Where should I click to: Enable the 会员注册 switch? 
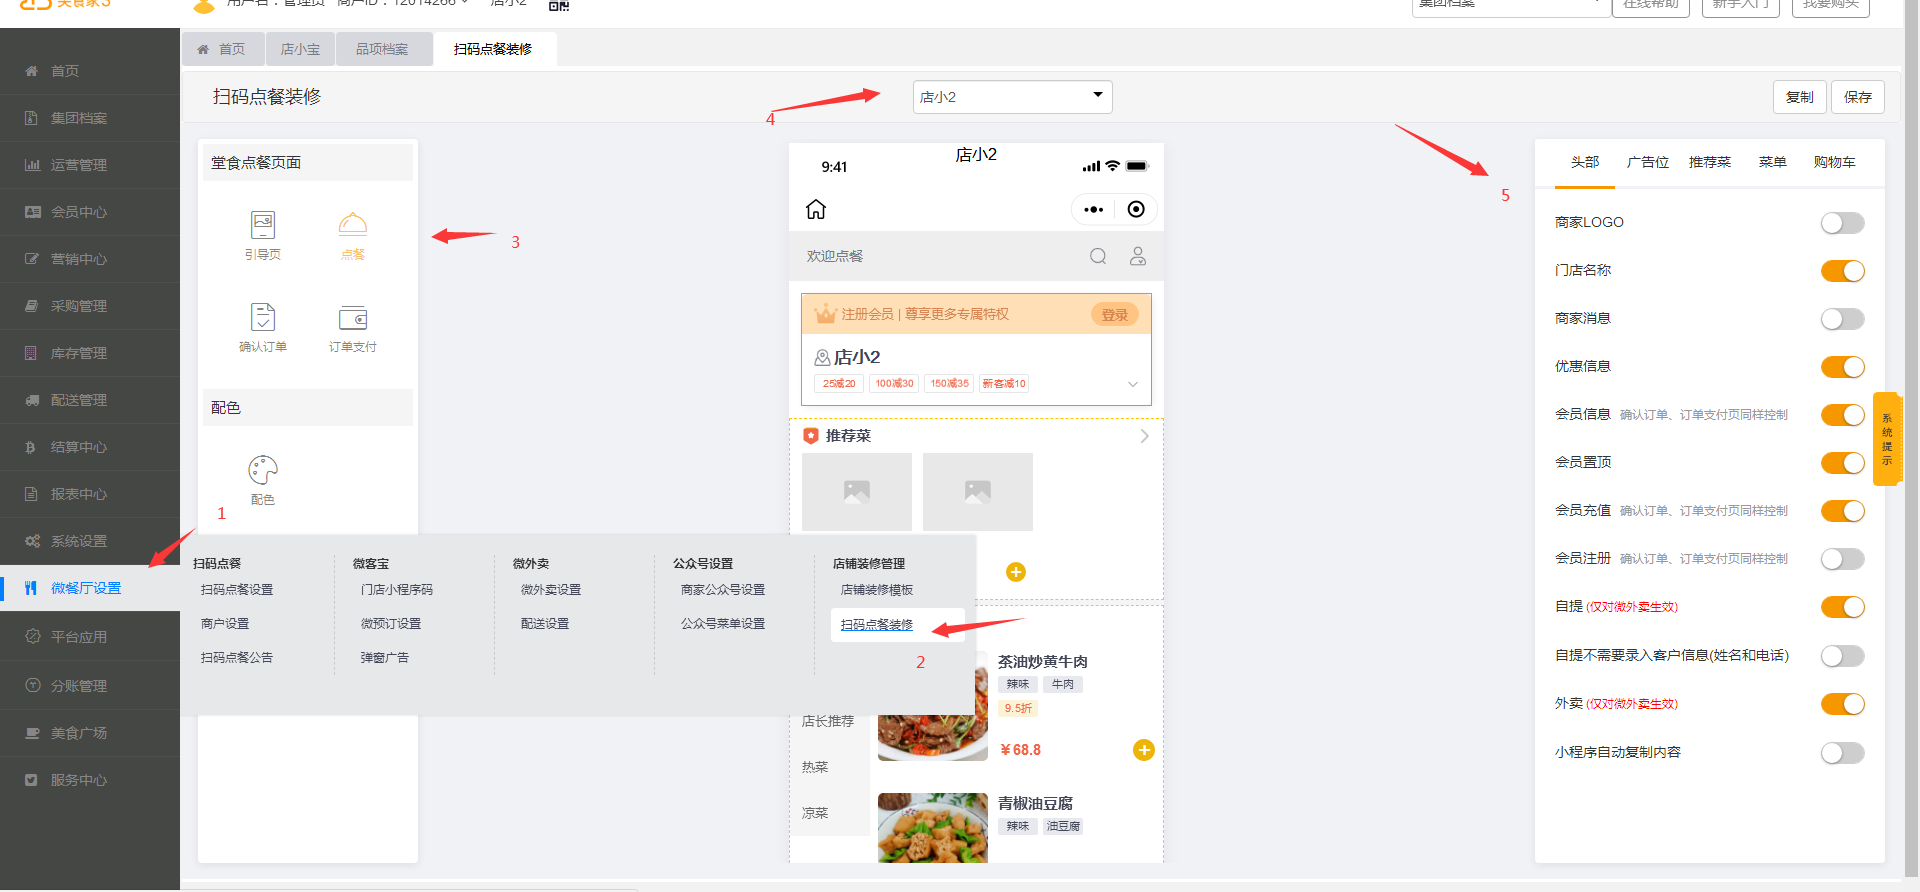[1843, 559]
